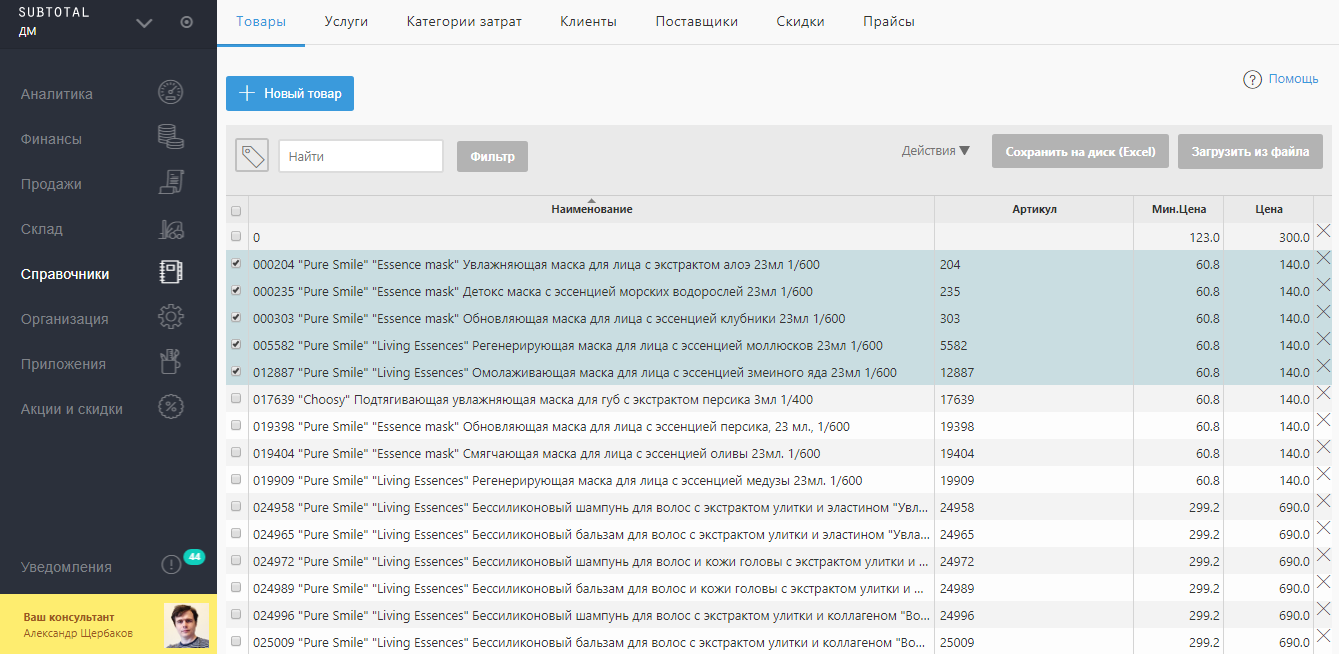Screen dimensions: 1339x654
Task: Expand the Действия dropdown menu
Action: [935, 151]
